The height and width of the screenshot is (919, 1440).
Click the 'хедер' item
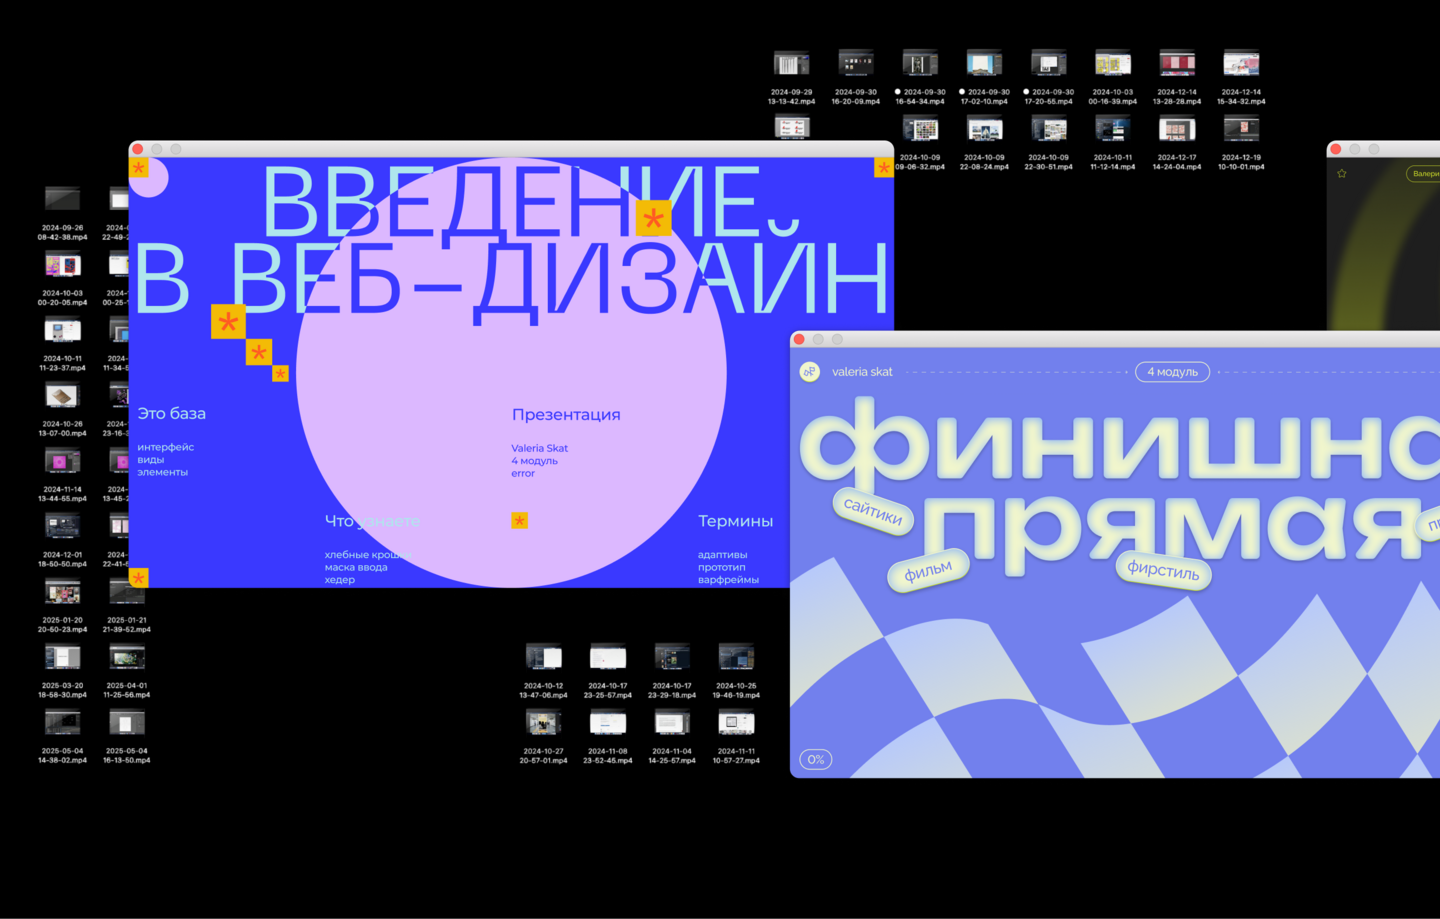pyautogui.click(x=340, y=580)
